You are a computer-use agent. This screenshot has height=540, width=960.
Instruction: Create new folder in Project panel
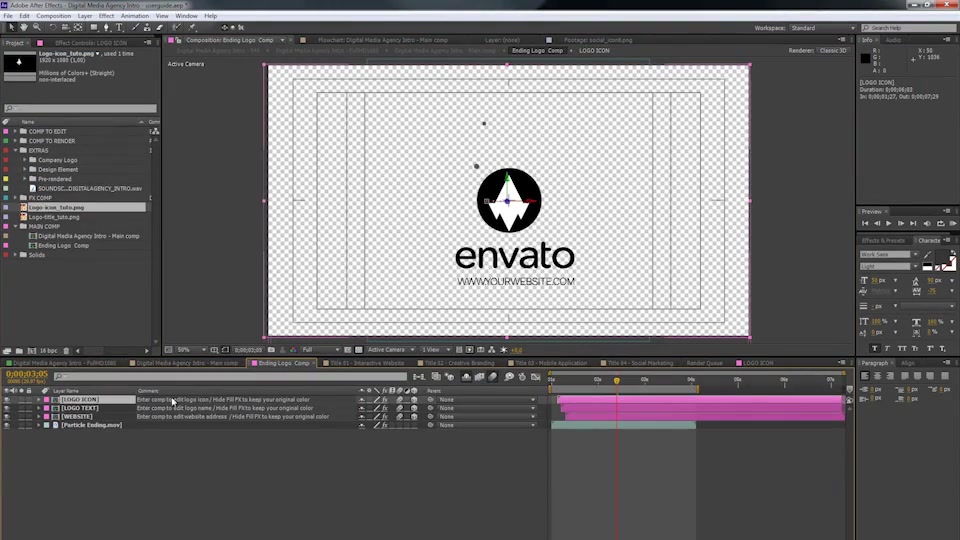tap(20, 351)
